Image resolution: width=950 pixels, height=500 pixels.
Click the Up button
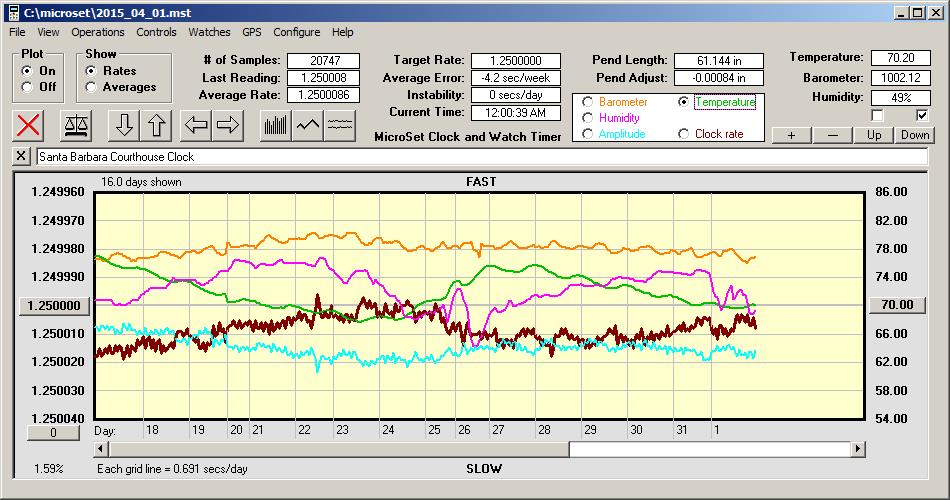point(874,135)
